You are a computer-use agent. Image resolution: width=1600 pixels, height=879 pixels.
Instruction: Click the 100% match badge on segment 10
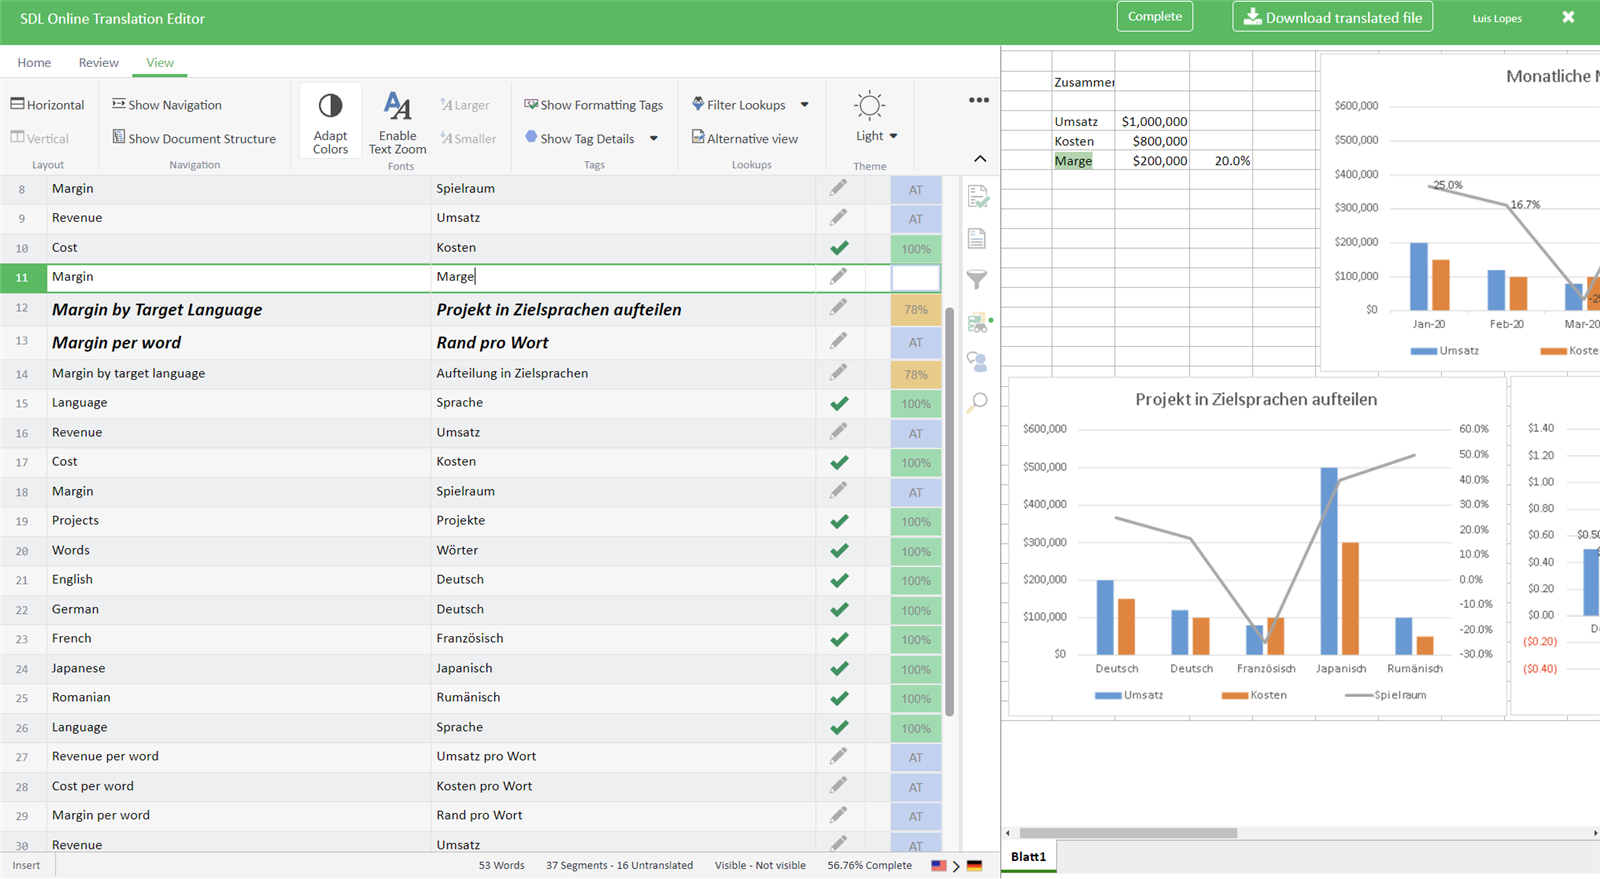[916, 249]
